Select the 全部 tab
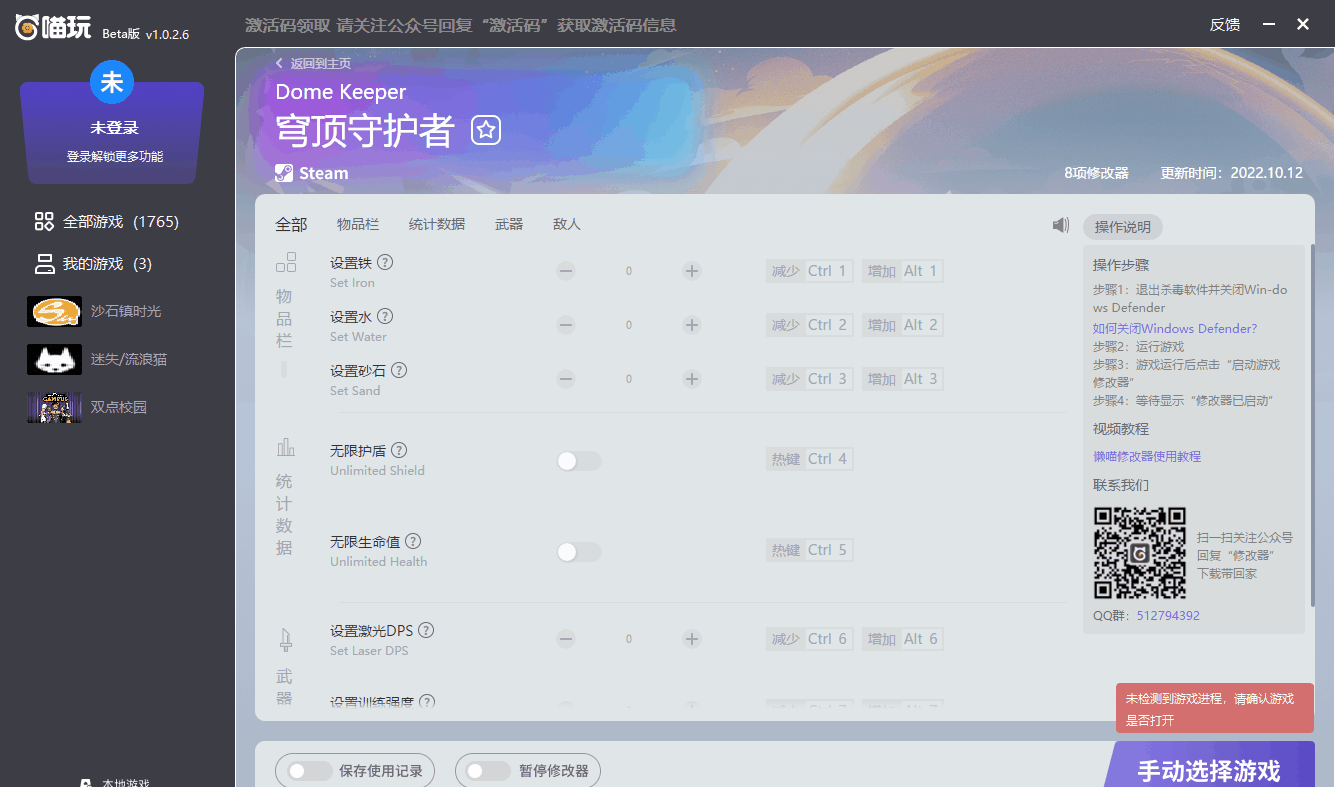1335x787 pixels. (x=291, y=225)
